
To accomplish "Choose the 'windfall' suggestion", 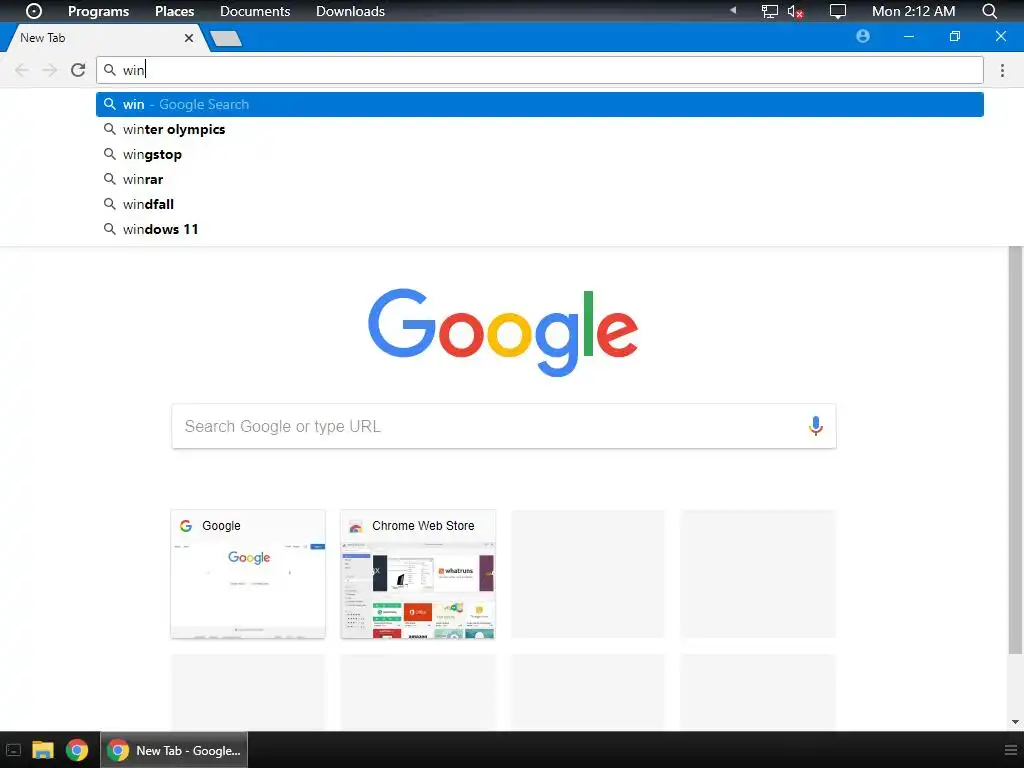I will (539, 204).
